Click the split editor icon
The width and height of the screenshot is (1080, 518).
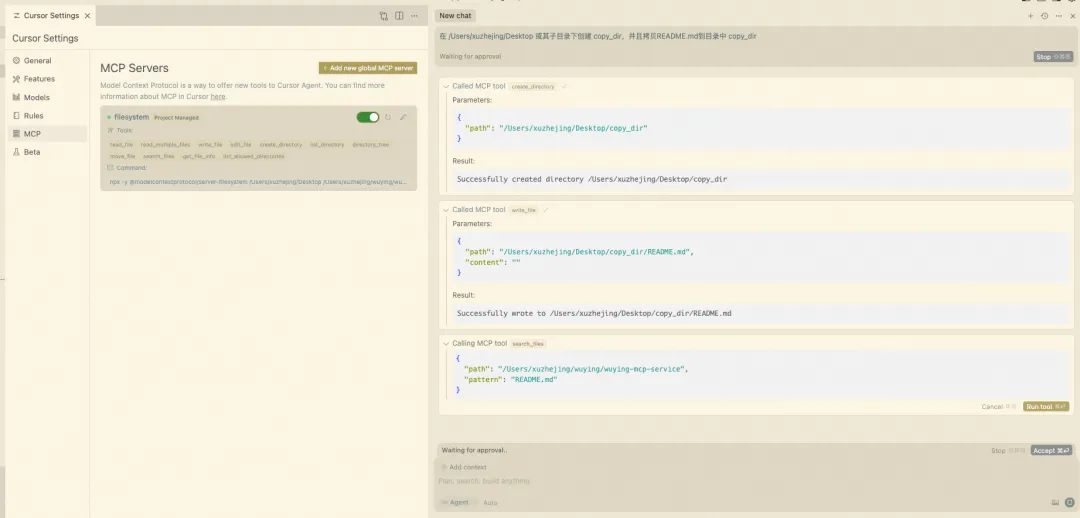click(x=399, y=16)
